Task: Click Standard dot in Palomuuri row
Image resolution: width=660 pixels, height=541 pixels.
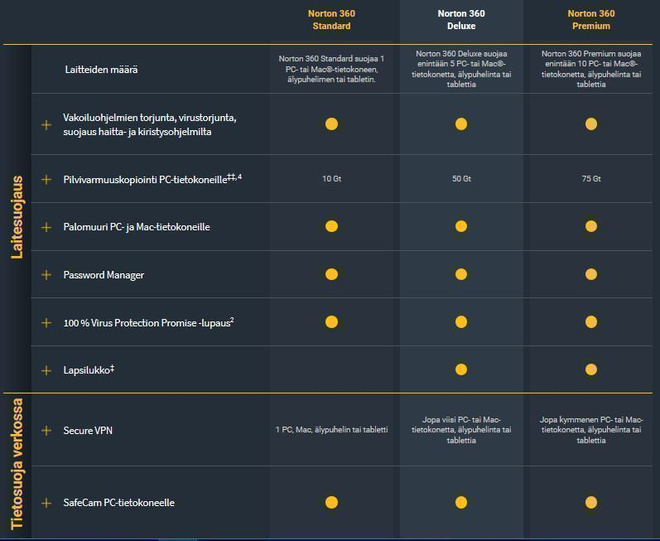Action: (x=332, y=227)
